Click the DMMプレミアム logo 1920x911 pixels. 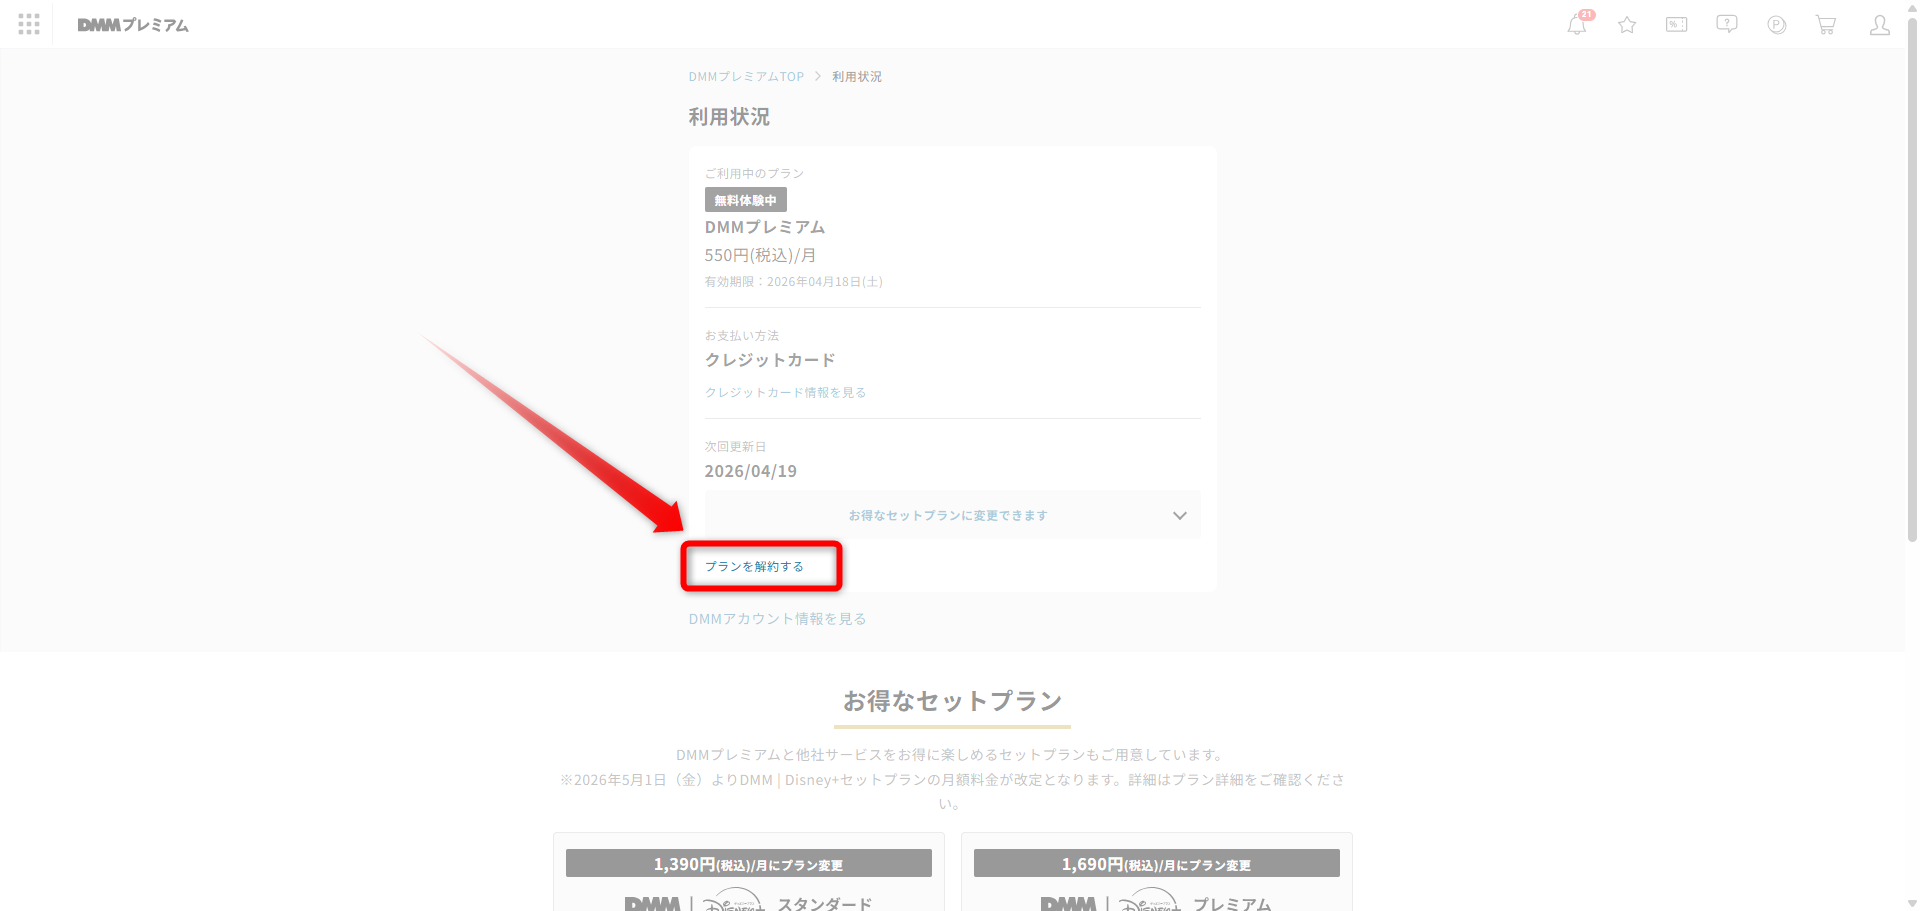pyautogui.click(x=133, y=25)
